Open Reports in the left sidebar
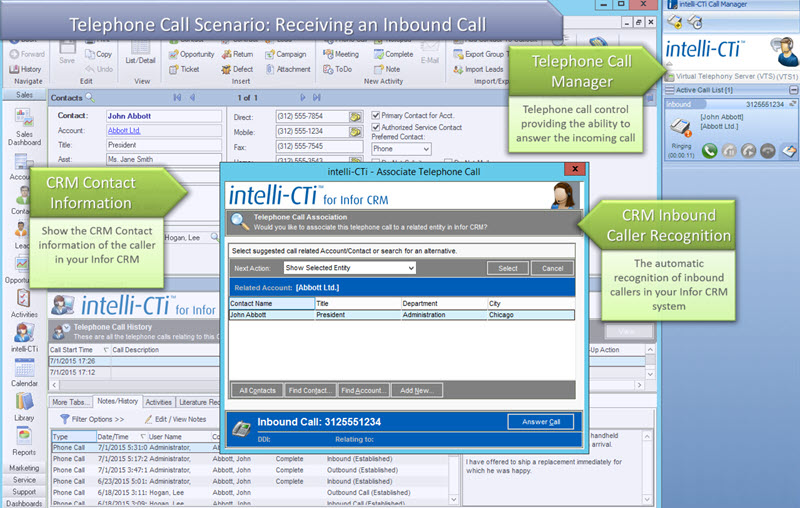 (x=24, y=442)
